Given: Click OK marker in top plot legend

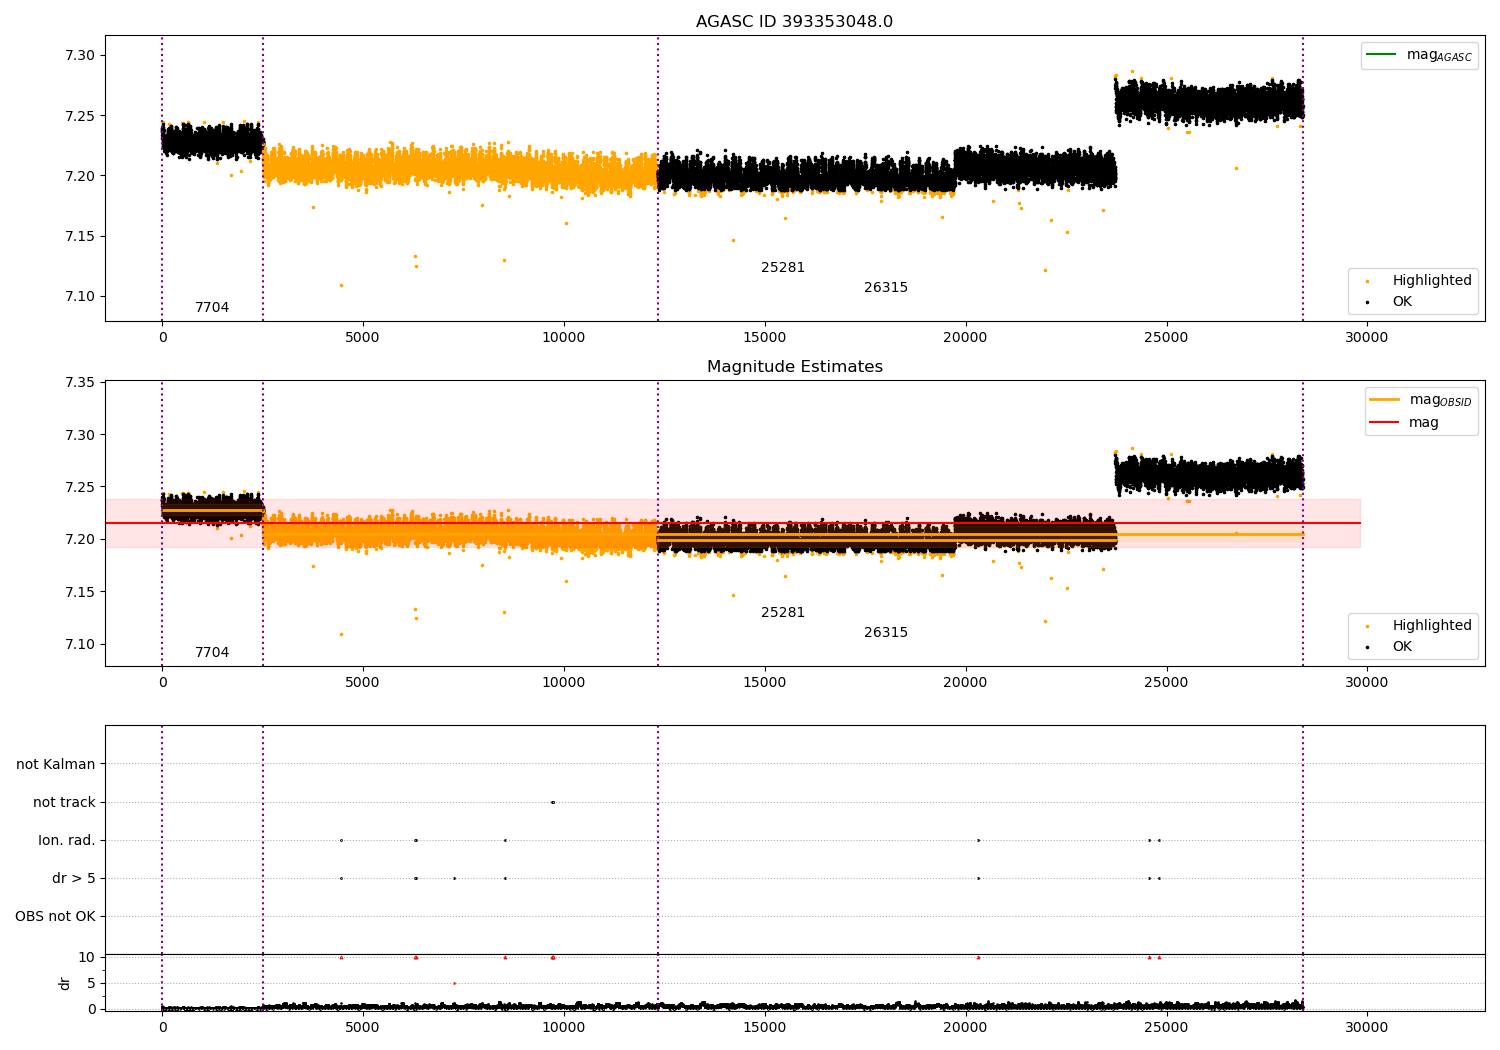Looking at the screenshot, I should pos(1367,302).
